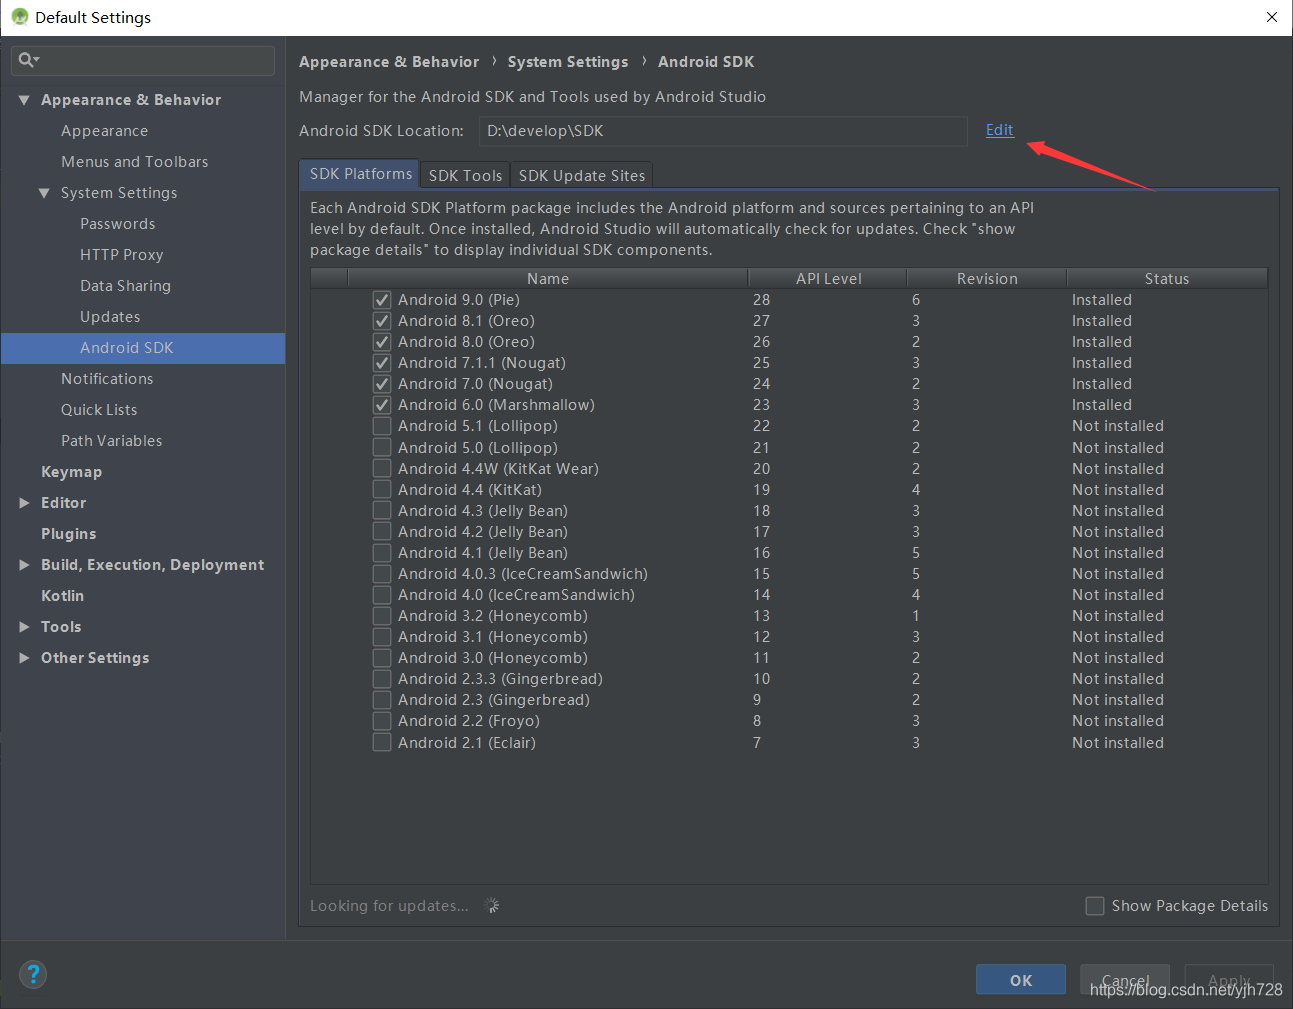This screenshot has height=1009, width=1293.
Task: Select Data Sharing settings
Action: (x=125, y=286)
